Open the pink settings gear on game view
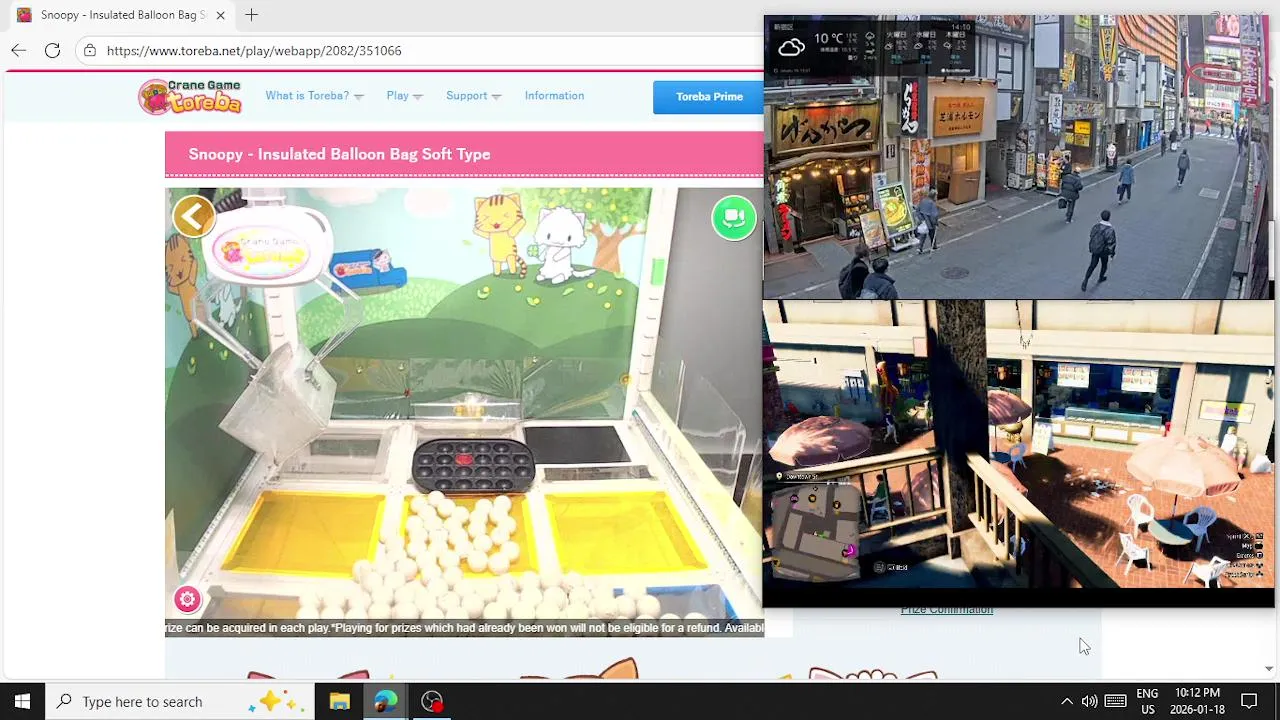 pyautogui.click(x=187, y=599)
